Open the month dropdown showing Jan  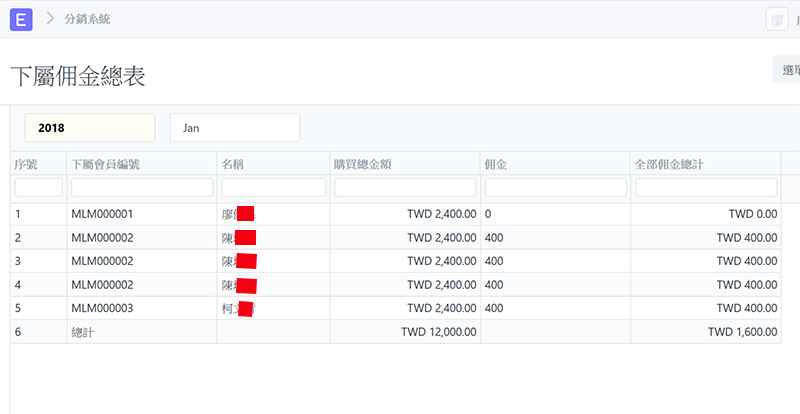tap(235, 128)
